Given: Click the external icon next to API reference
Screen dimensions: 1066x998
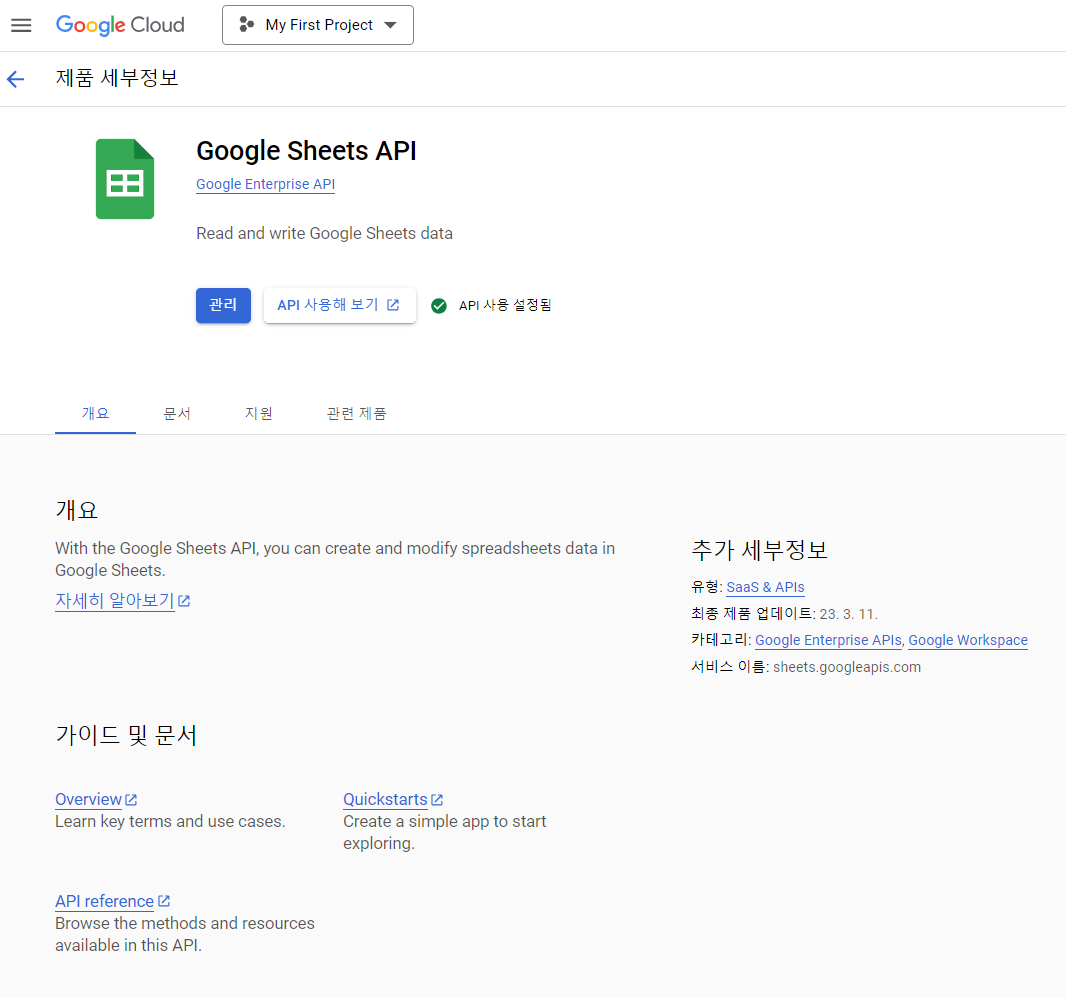Looking at the screenshot, I should (164, 901).
